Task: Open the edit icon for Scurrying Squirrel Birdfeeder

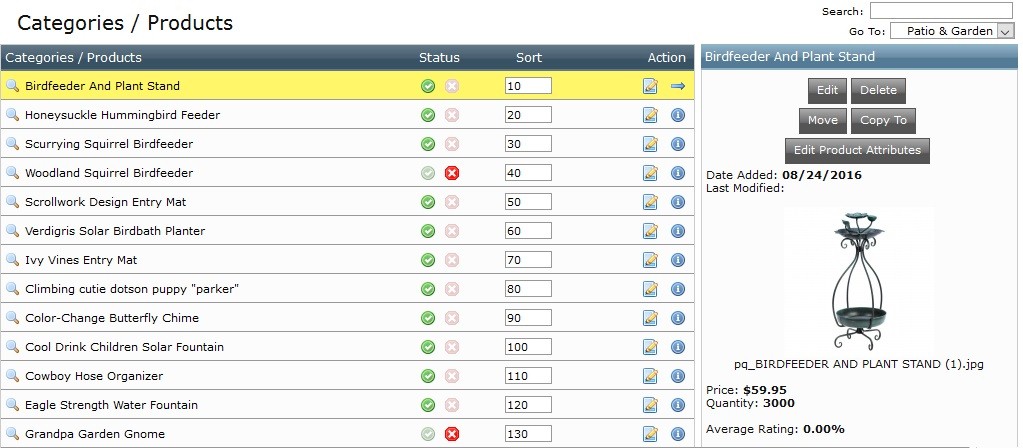Action: (x=651, y=145)
